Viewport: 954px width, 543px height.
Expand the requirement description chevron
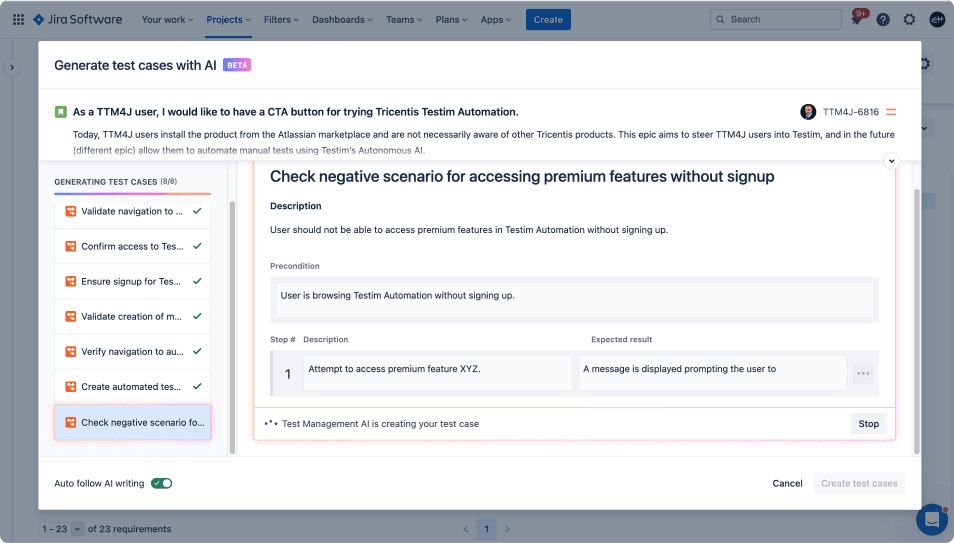point(891,161)
